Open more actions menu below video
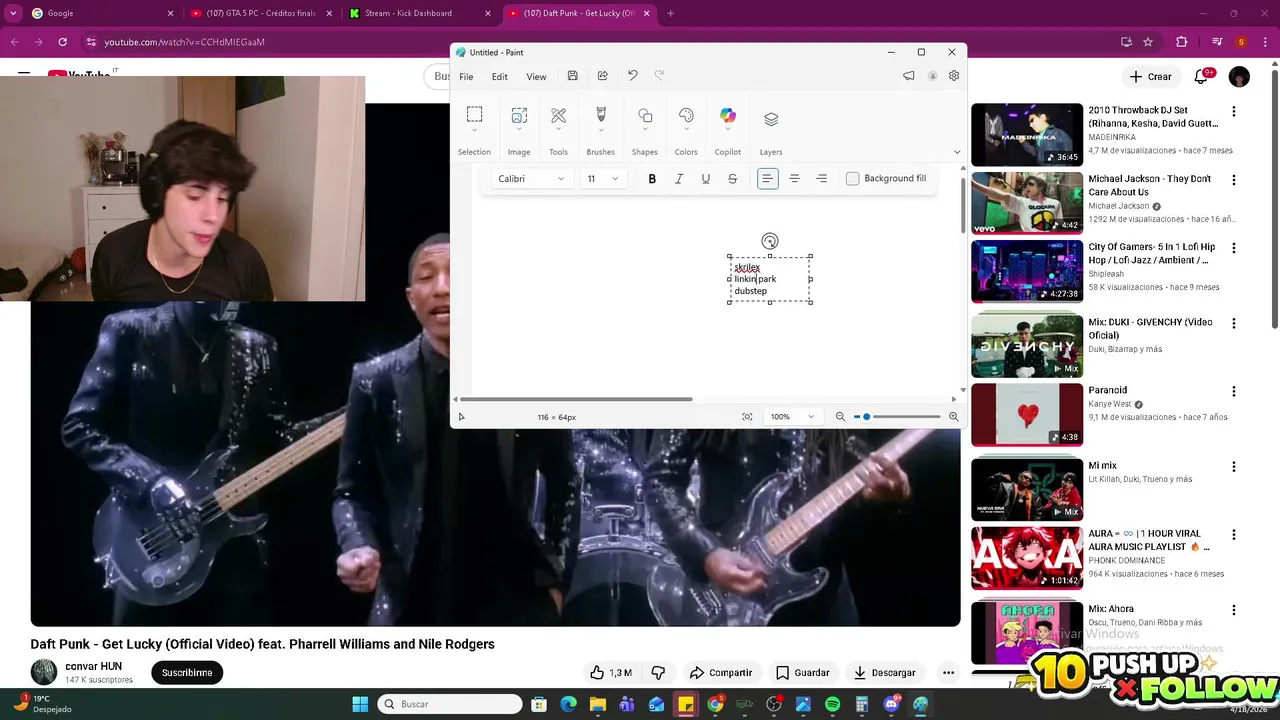 coord(948,673)
